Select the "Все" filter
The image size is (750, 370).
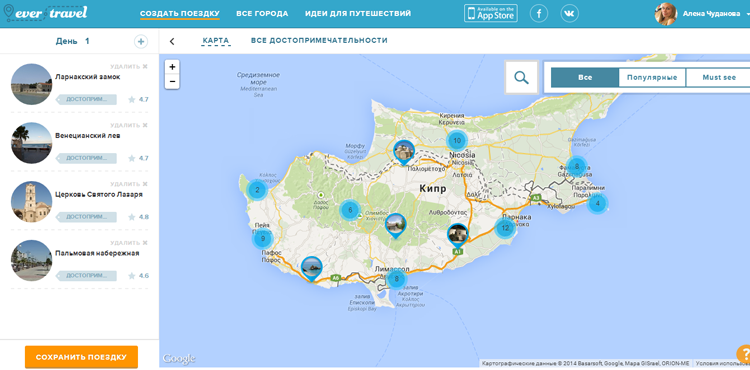(585, 77)
